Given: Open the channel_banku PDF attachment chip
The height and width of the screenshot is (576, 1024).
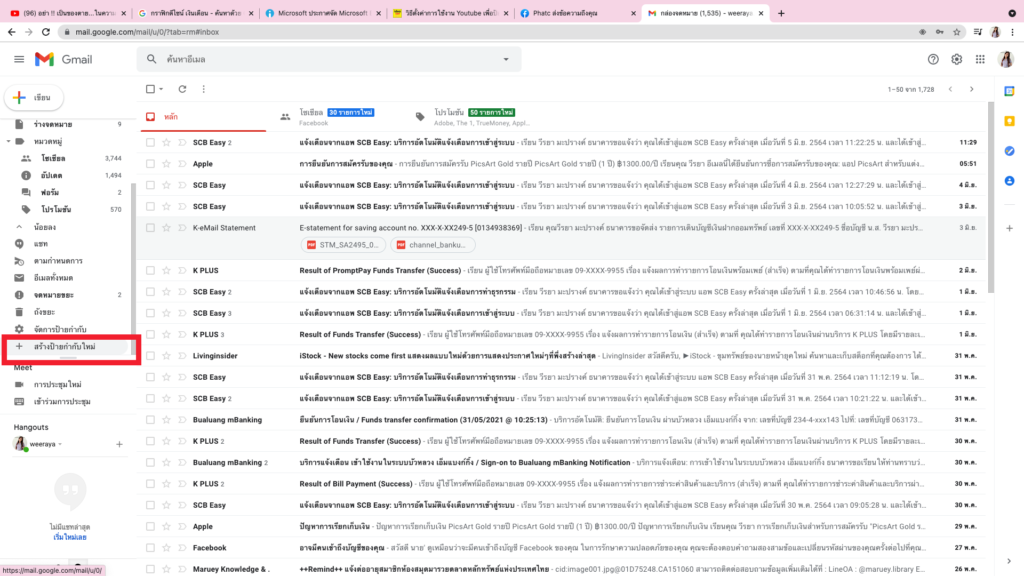Looking at the screenshot, I should 432,245.
